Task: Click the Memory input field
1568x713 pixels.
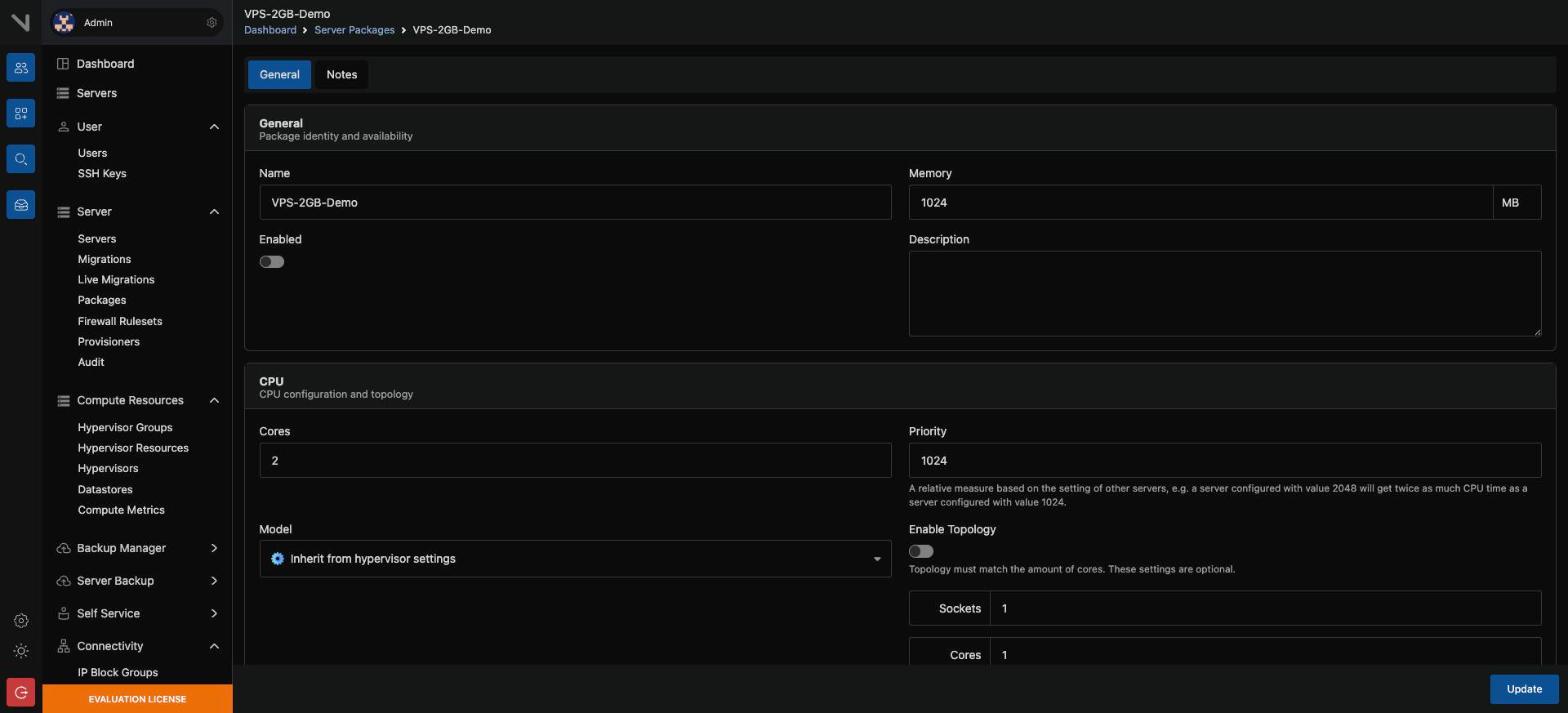Action: (1201, 203)
